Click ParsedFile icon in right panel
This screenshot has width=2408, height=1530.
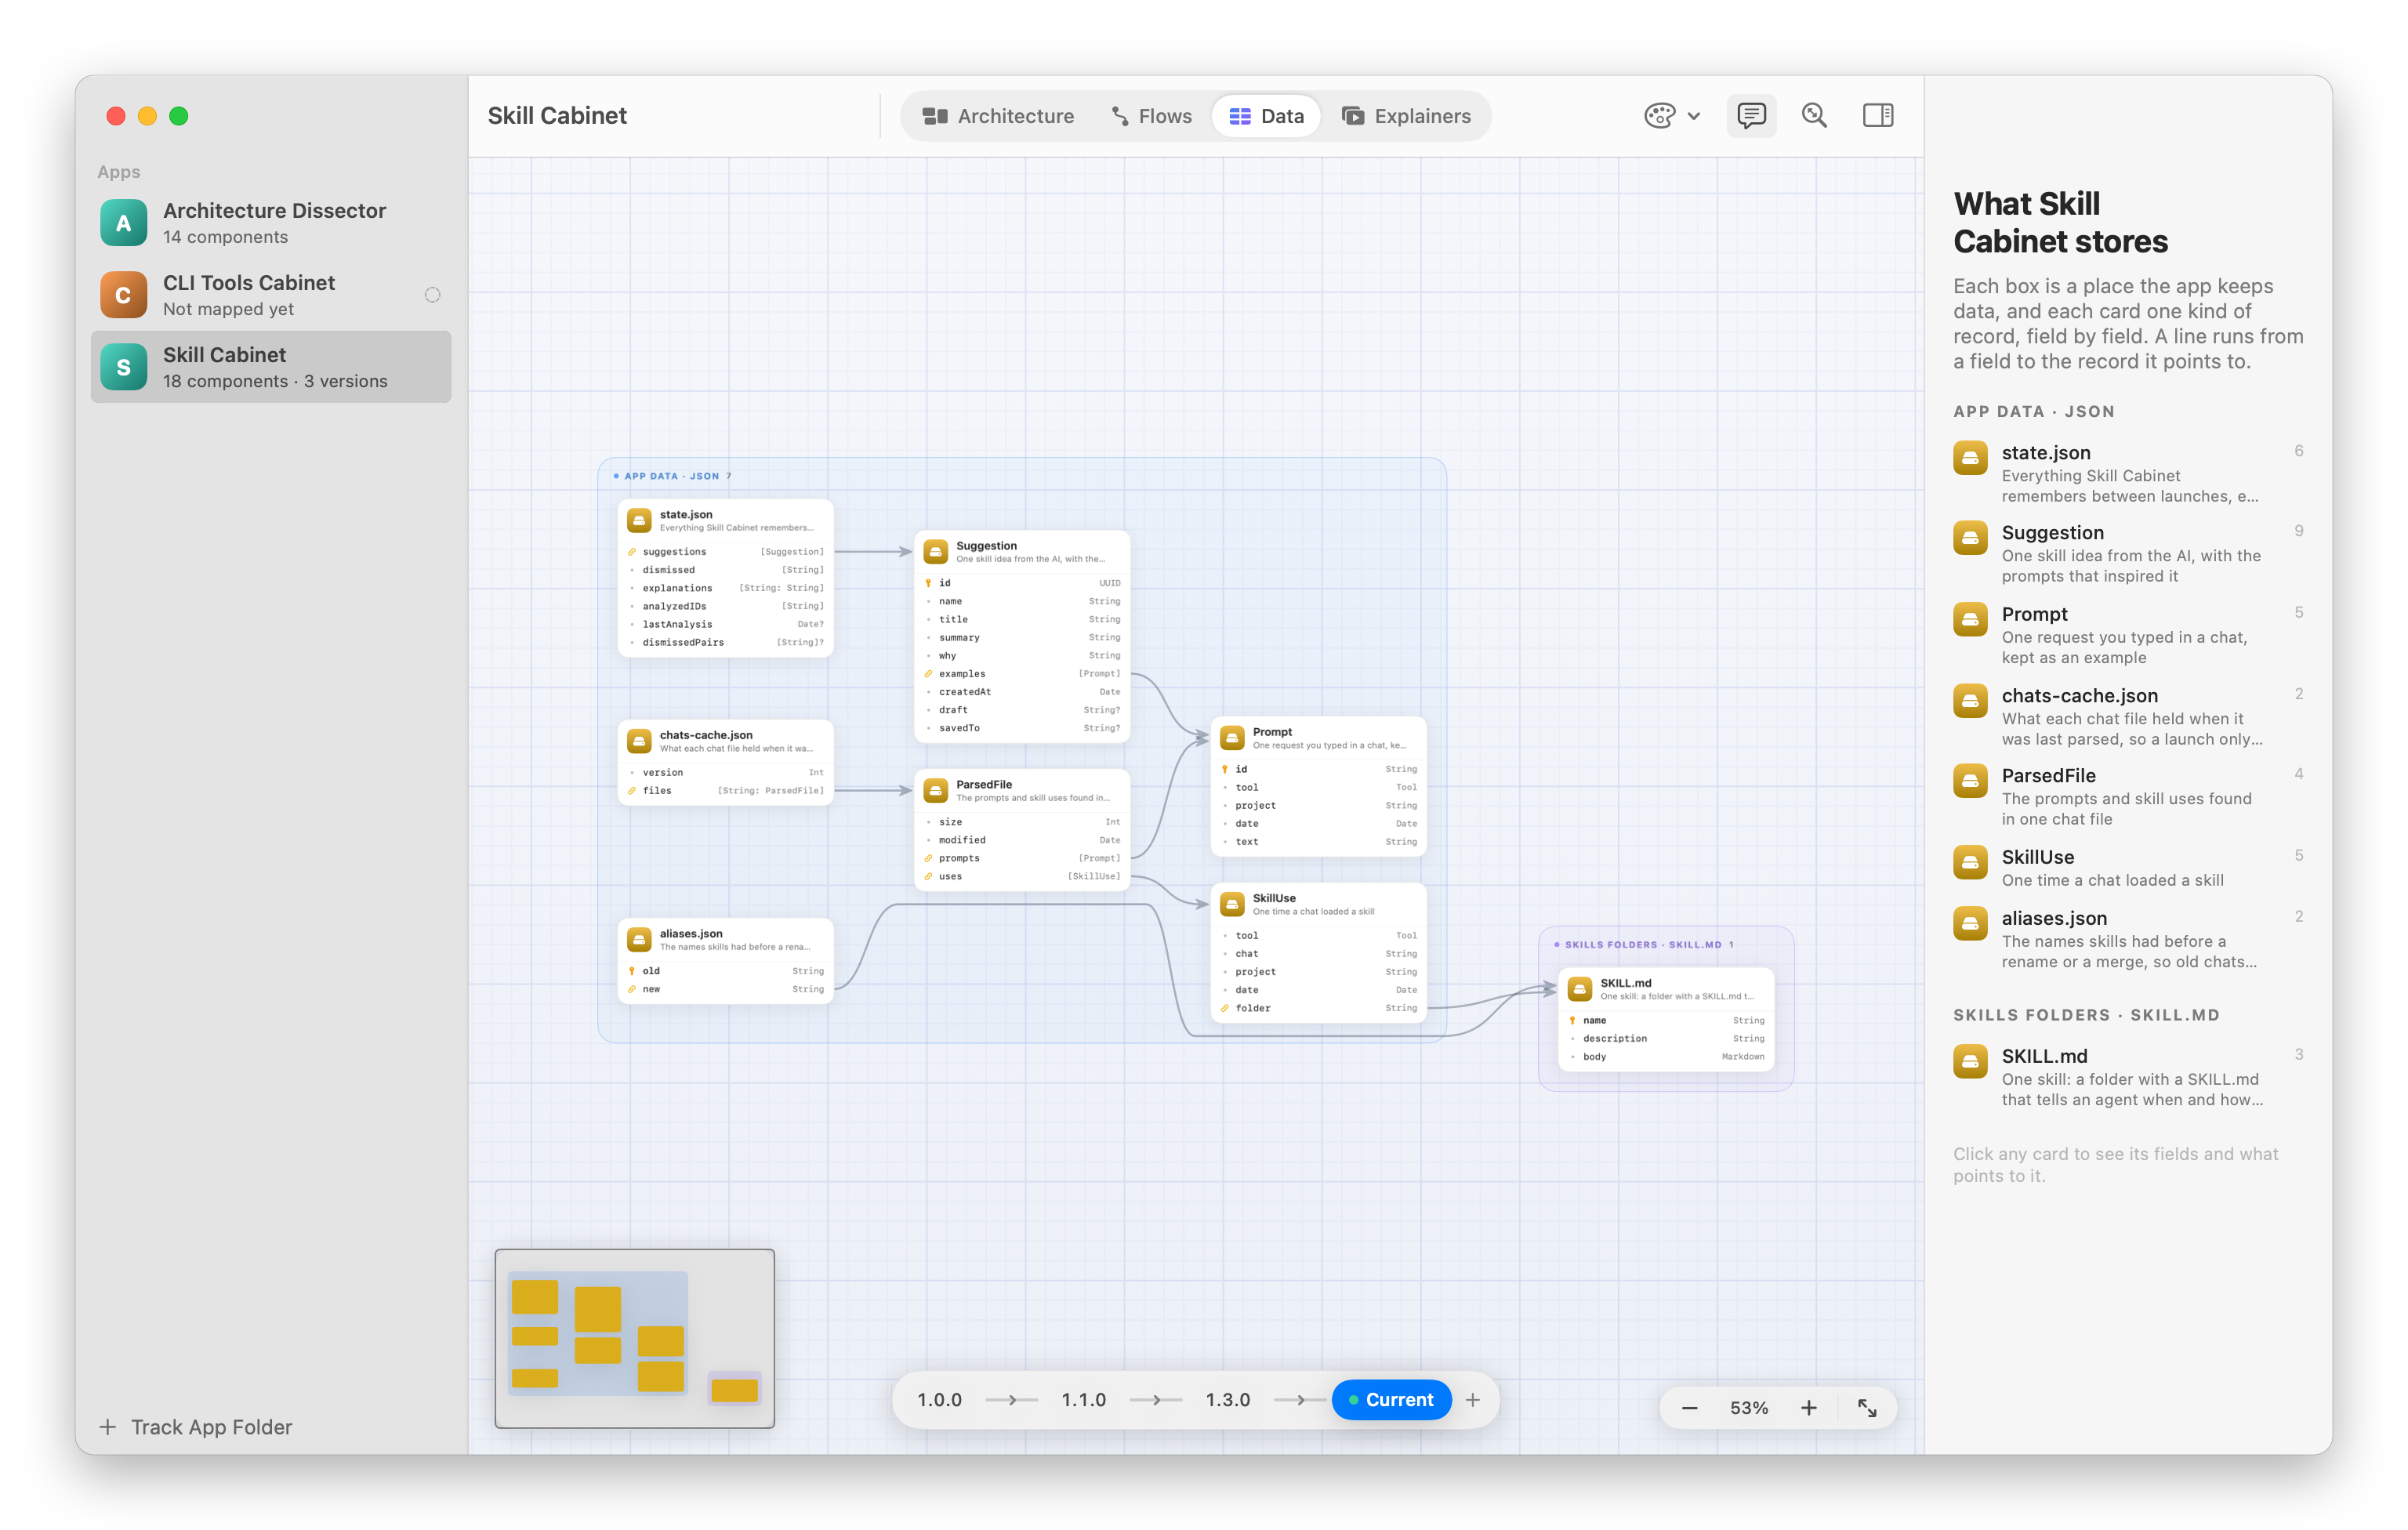[1970, 781]
